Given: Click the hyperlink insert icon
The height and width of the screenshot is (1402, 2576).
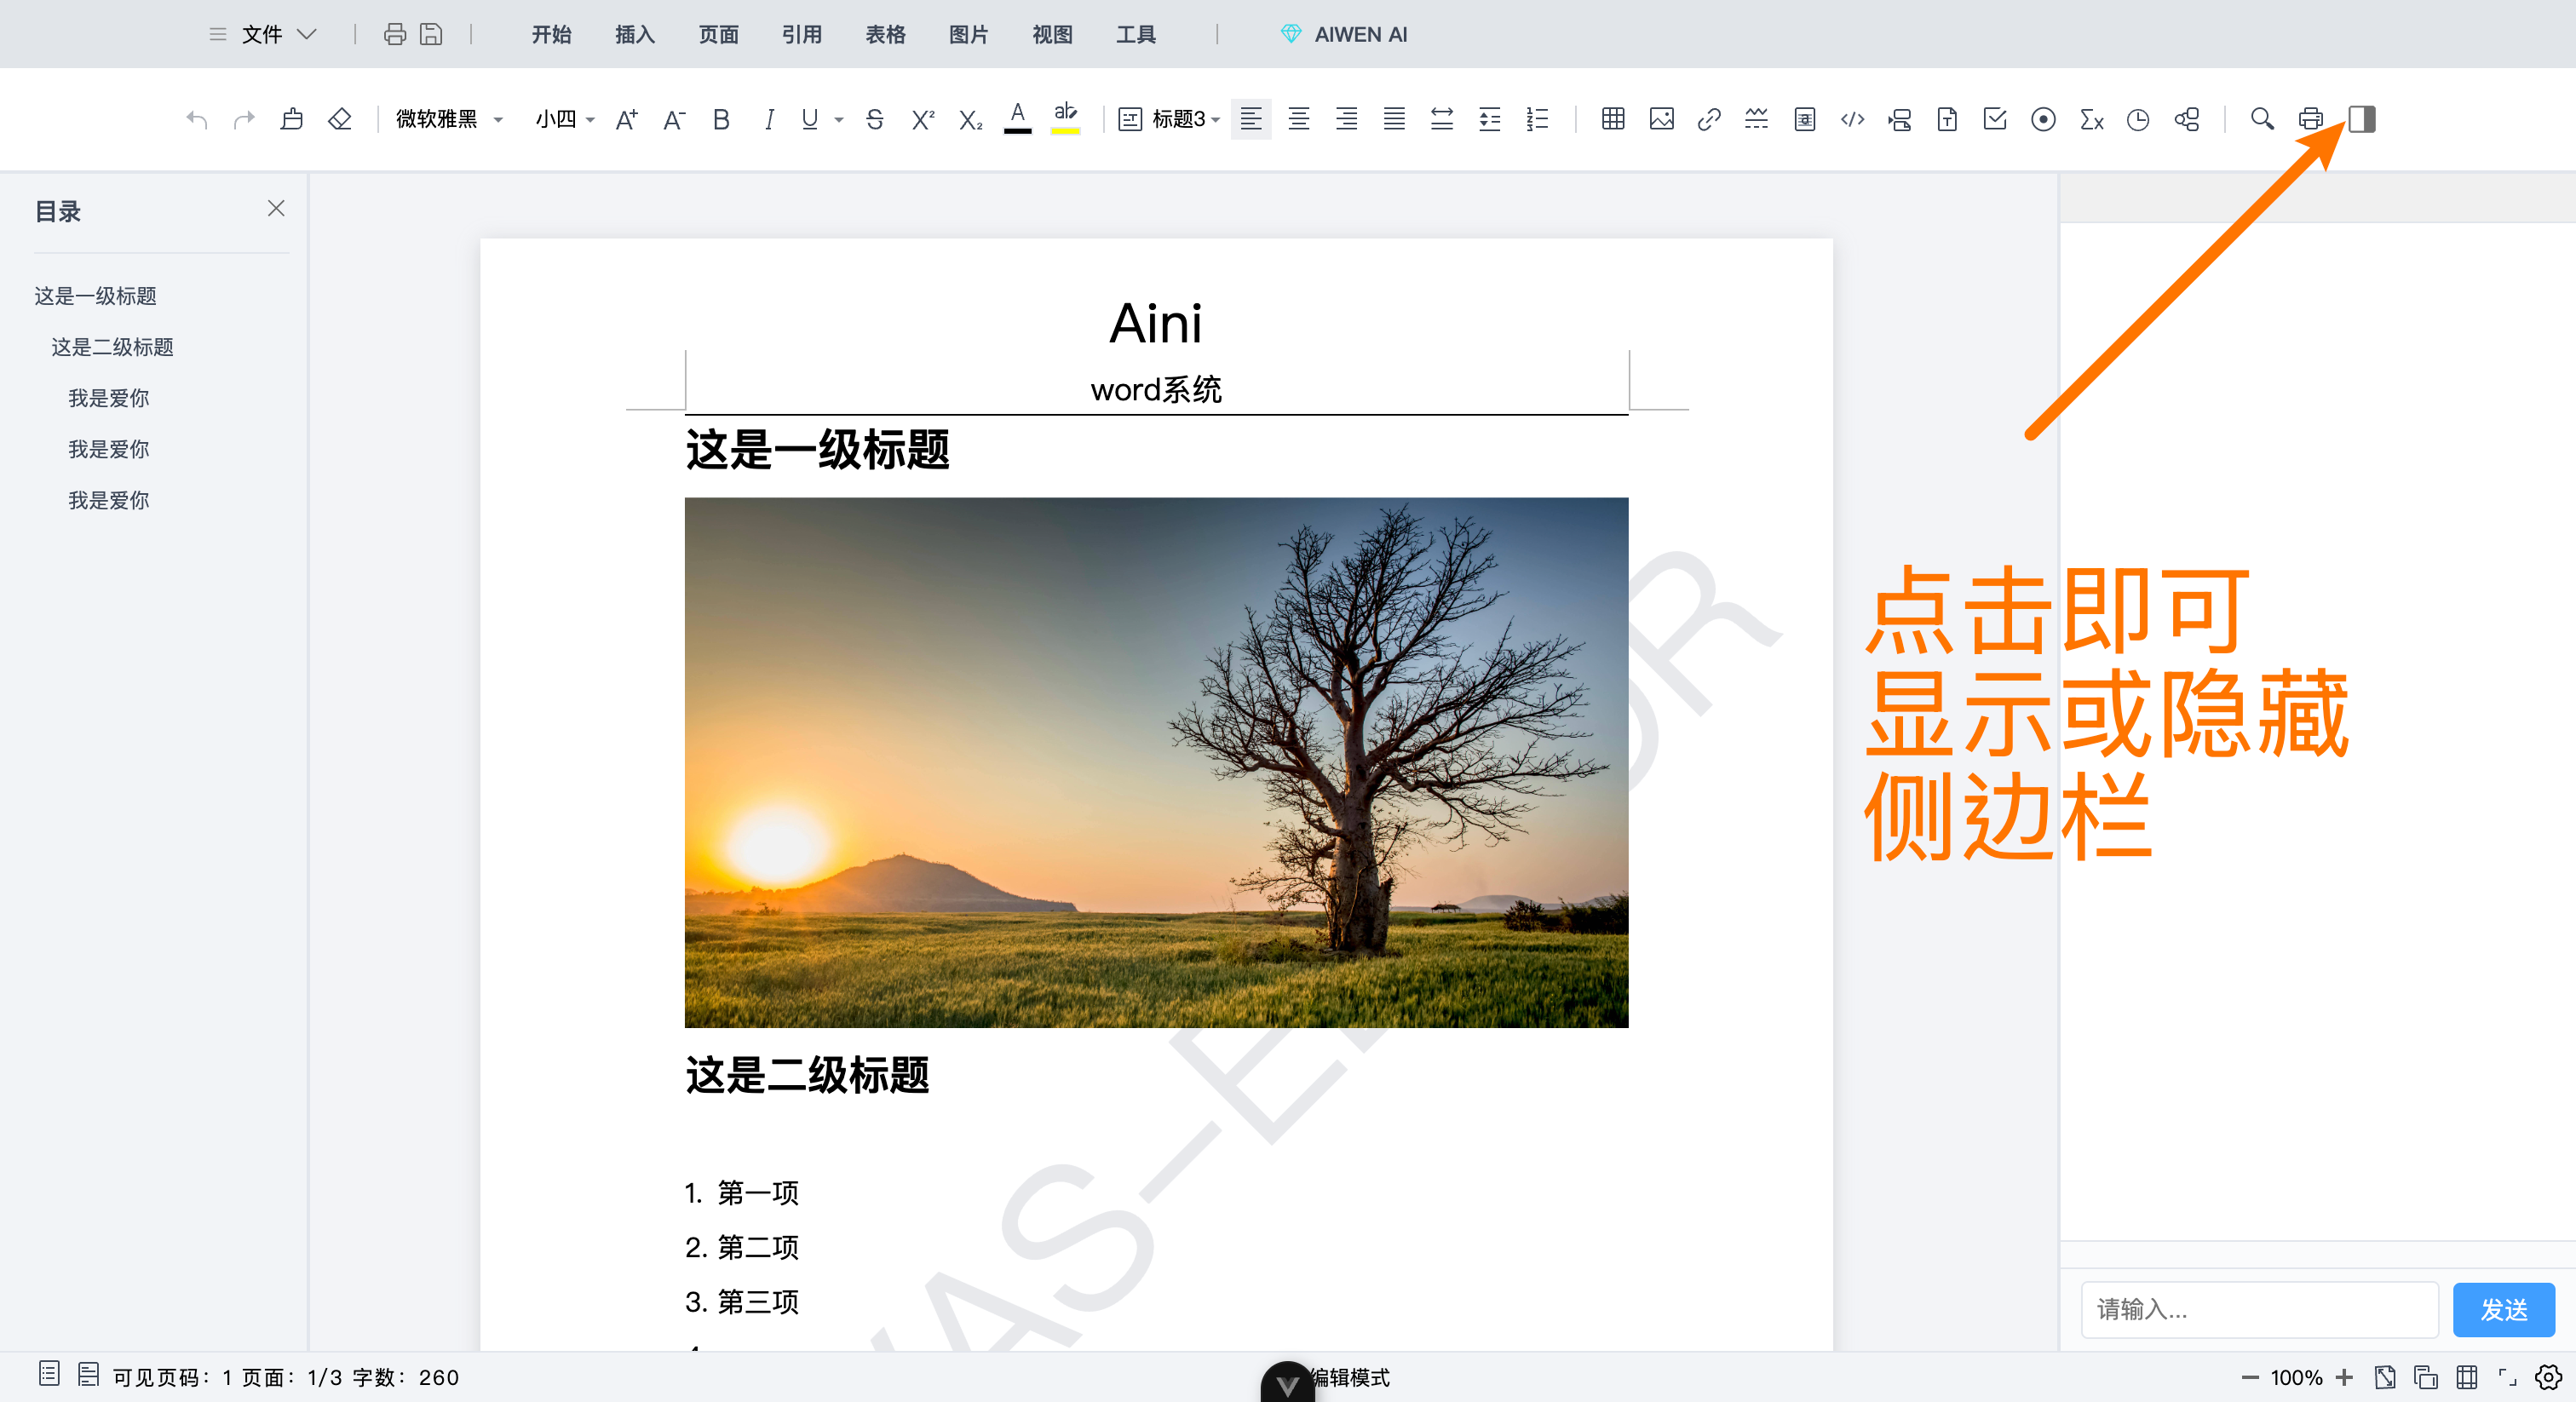Looking at the screenshot, I should coord(1708,119).
